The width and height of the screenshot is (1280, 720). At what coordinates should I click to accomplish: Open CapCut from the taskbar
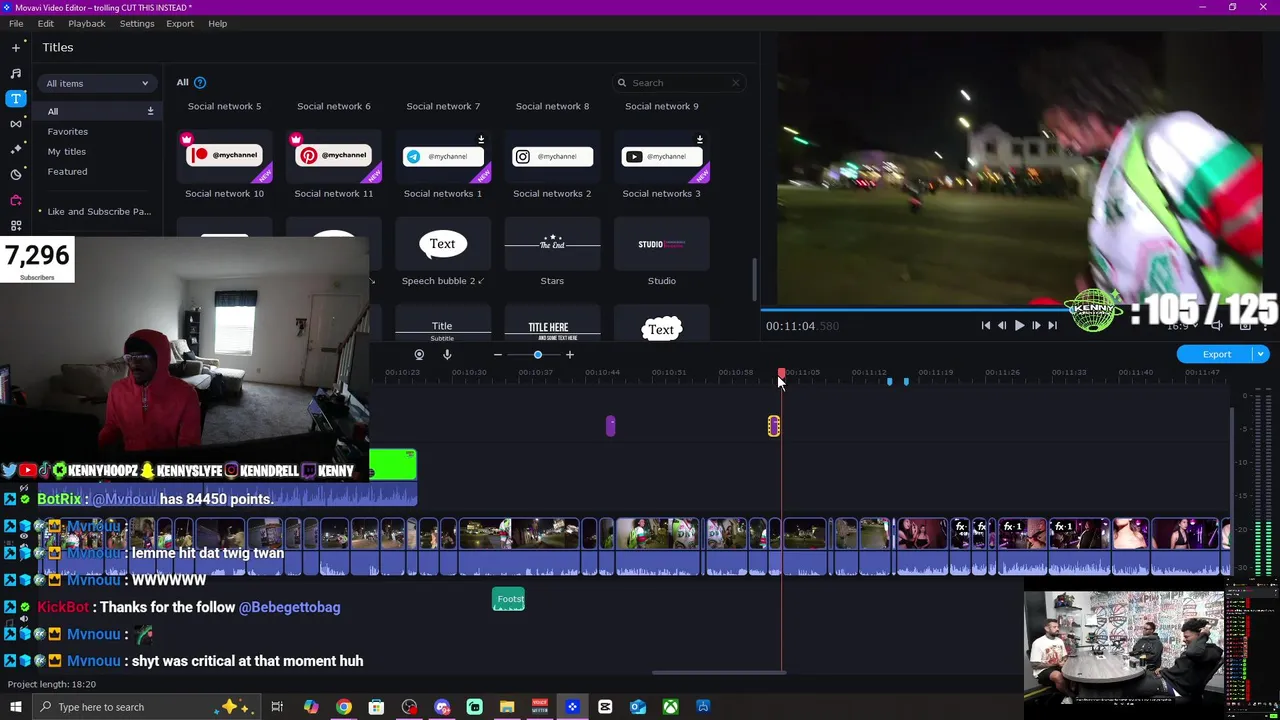tap(605, 707)
